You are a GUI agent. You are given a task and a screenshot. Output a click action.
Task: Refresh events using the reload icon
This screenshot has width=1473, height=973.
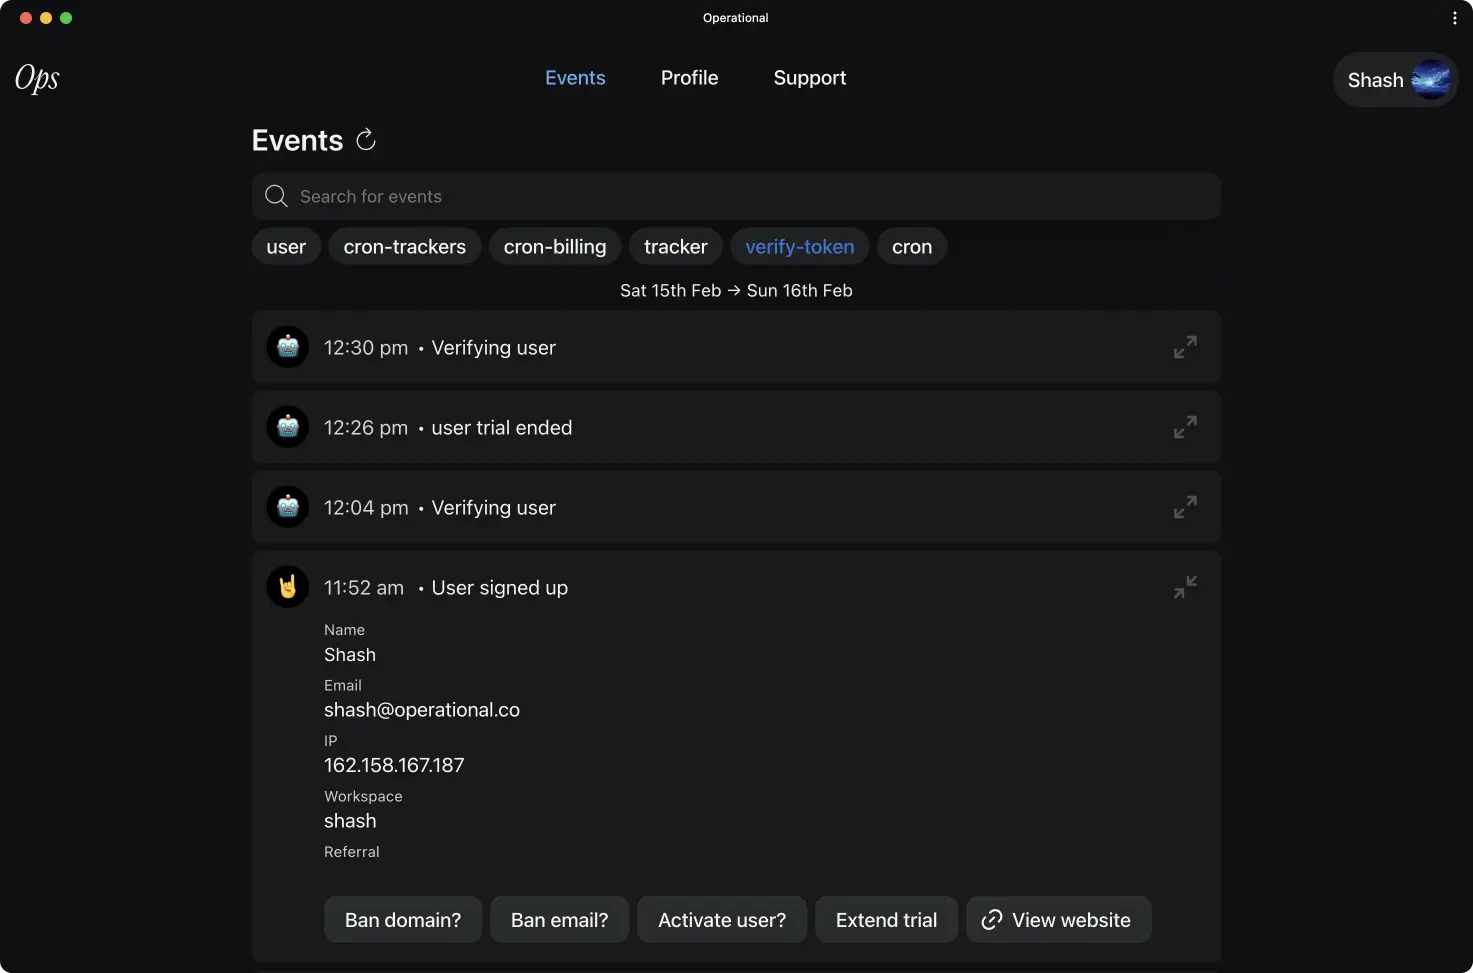tap(366, 140)
